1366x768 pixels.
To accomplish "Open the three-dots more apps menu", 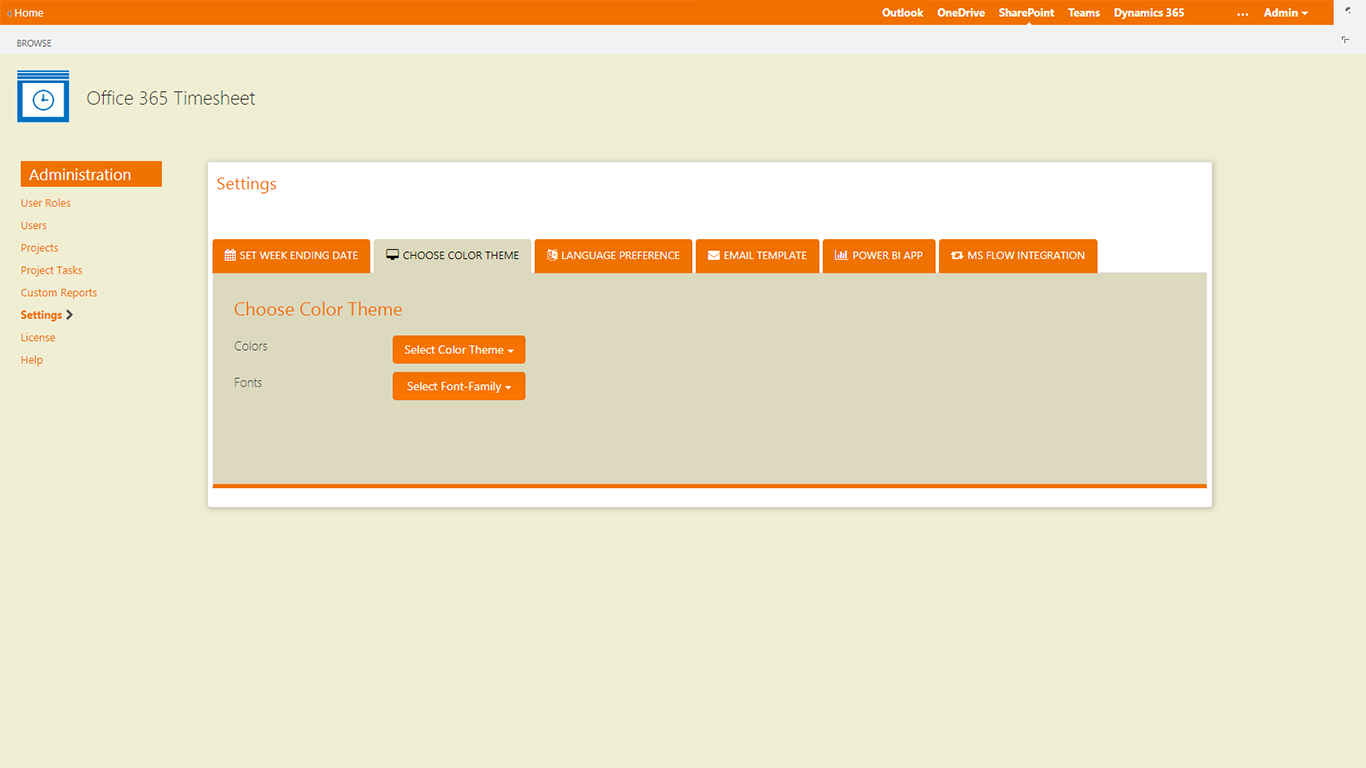I will point(1242,14).
